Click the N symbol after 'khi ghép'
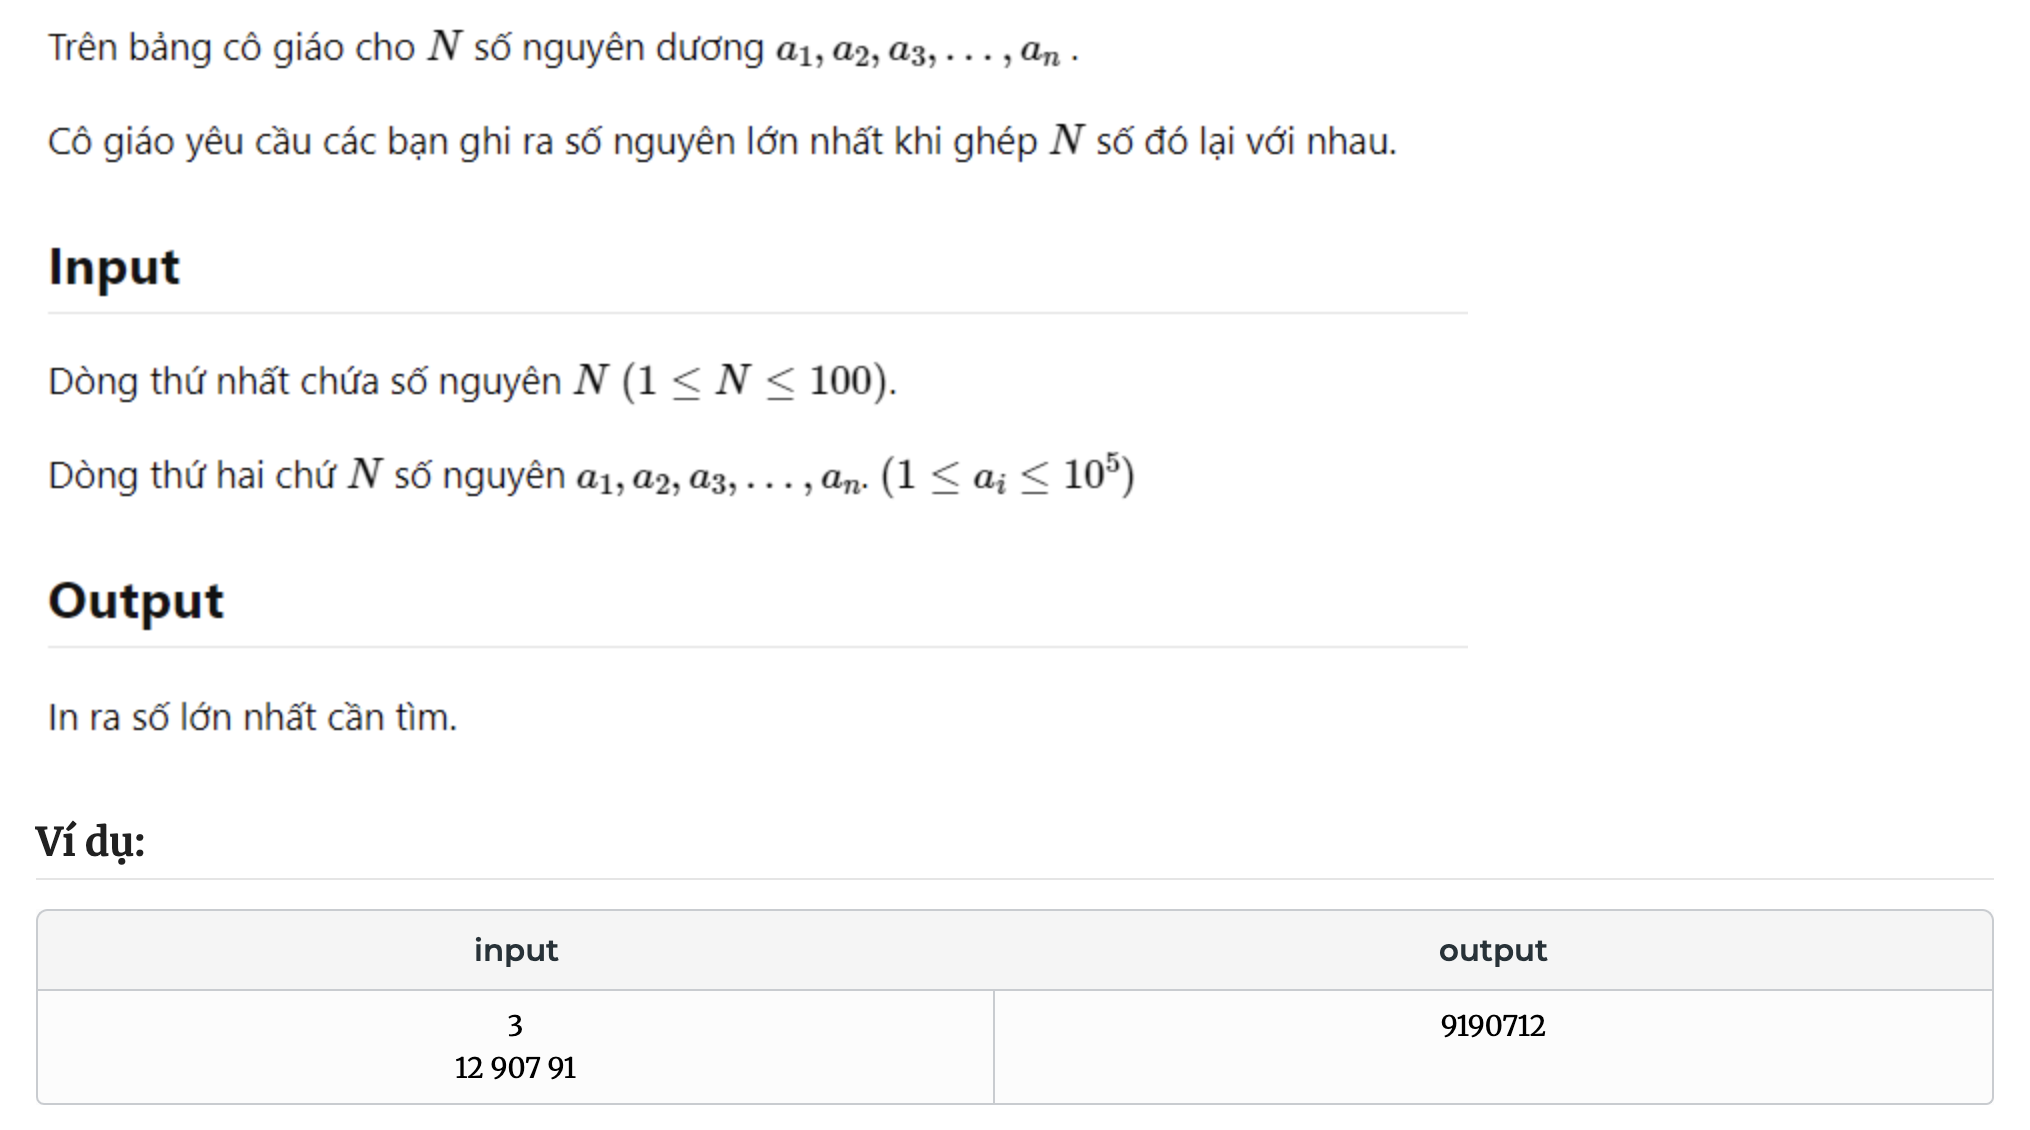 tap(1067, 140)
